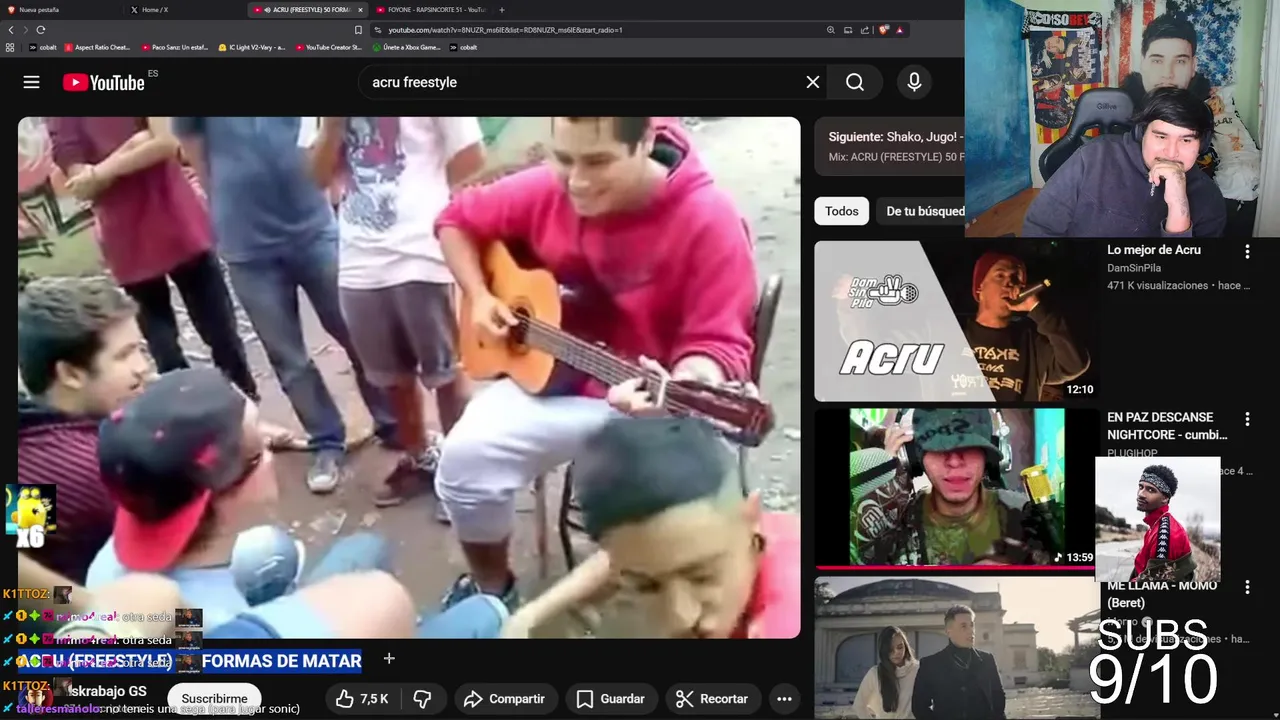
Task: Open options for 'Lo mejor de Acru'
Action: 1247,252
